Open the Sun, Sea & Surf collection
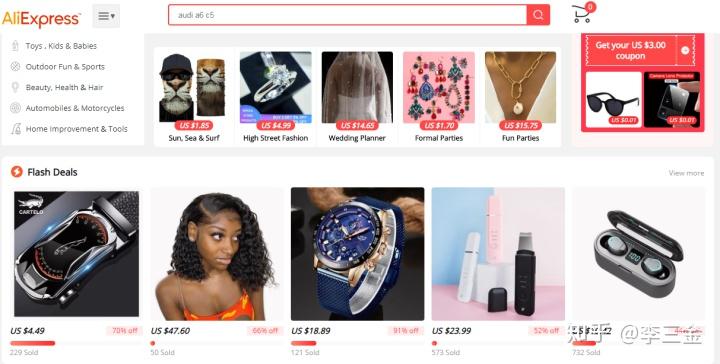The width and height of the screenshot is (720, 364). [194, 97]
